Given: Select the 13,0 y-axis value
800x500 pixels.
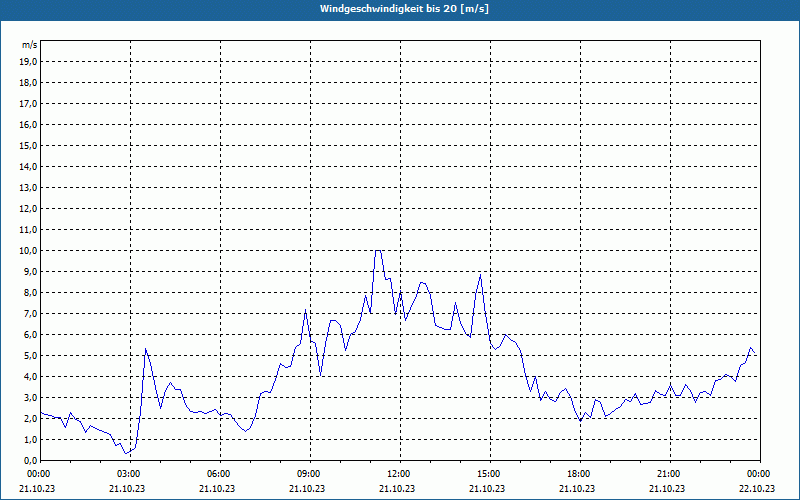Looking at the screenshot, I should tap(28, 187).
